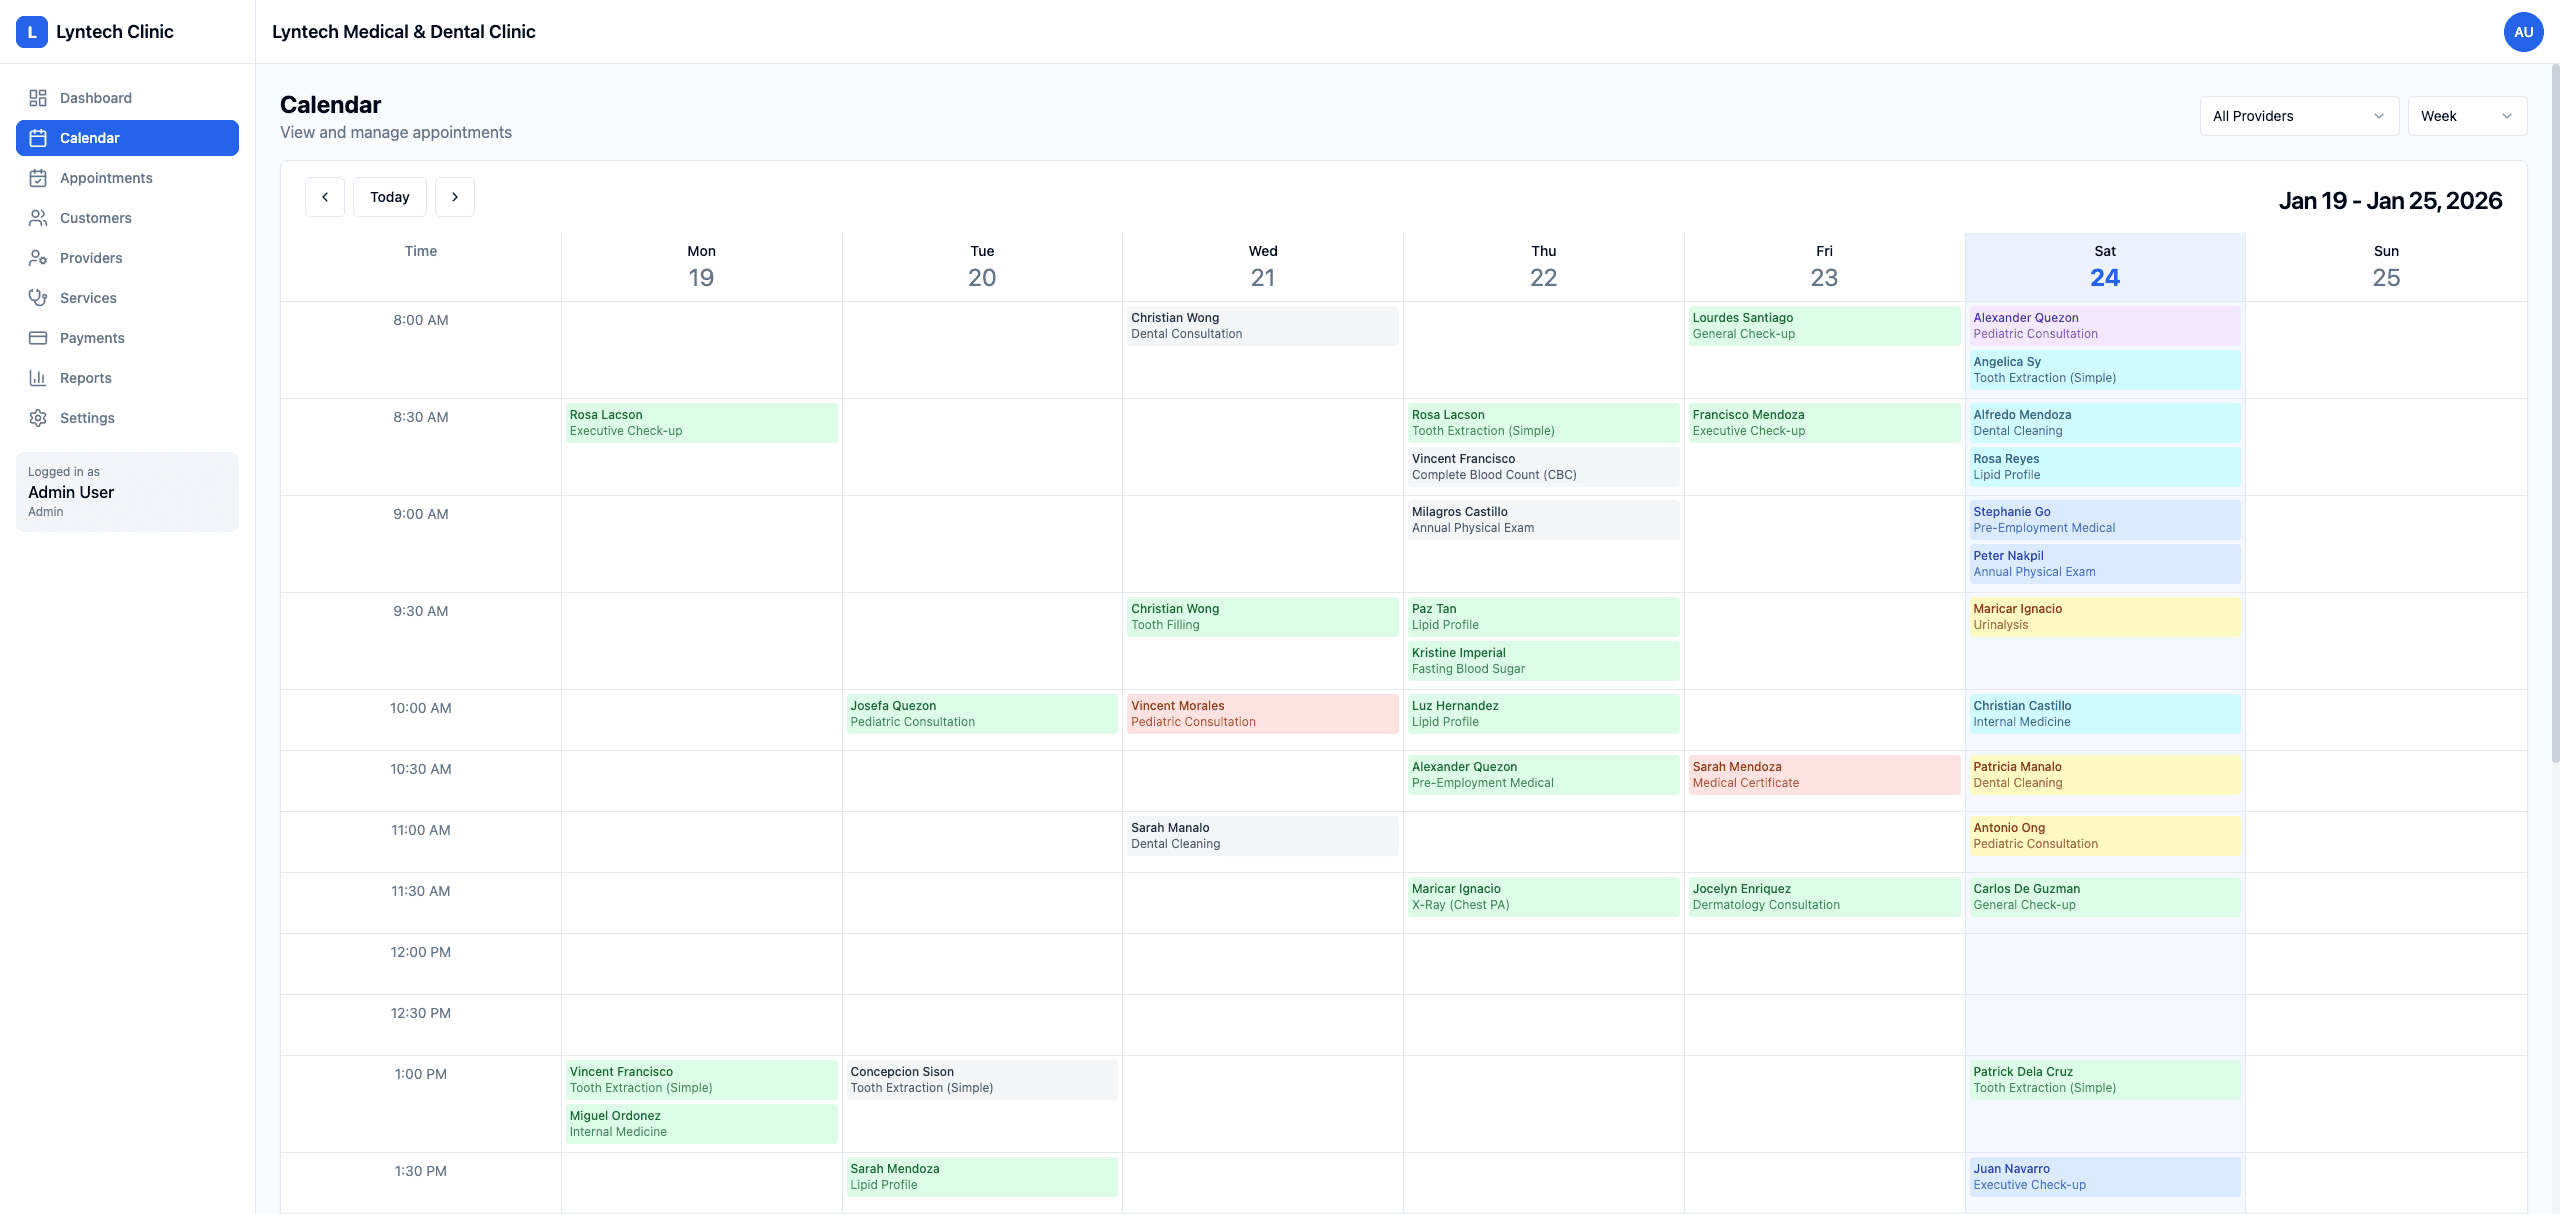Open Vincent Francisco Complete Blood Count appointment
Image resolution: width=2560 pixels, height=1214 pixels.
(x=1543, y=467)
